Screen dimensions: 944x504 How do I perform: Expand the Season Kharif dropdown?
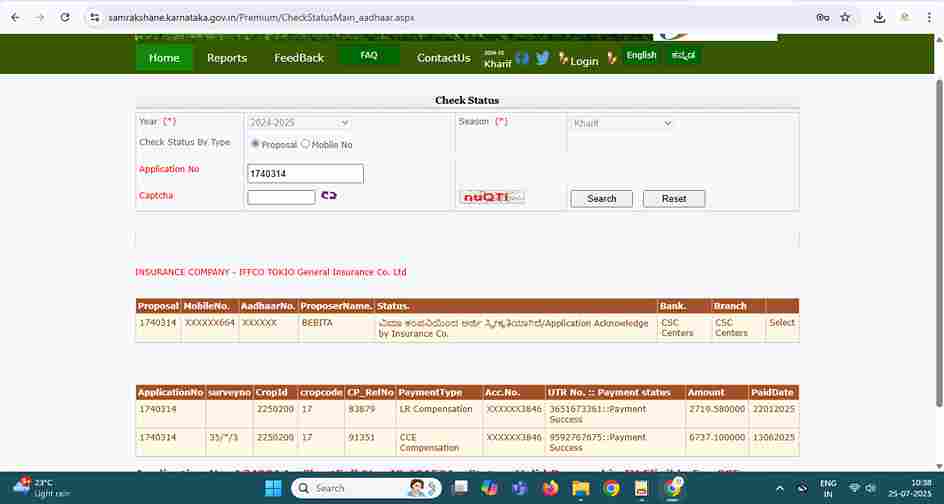[x=623, y=123]
